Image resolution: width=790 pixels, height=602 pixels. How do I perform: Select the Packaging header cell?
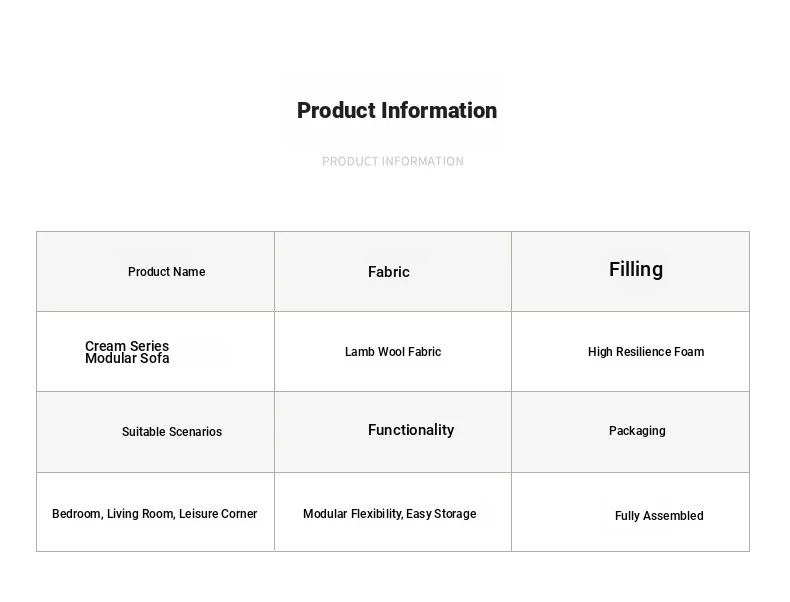[x=630, y=432]
